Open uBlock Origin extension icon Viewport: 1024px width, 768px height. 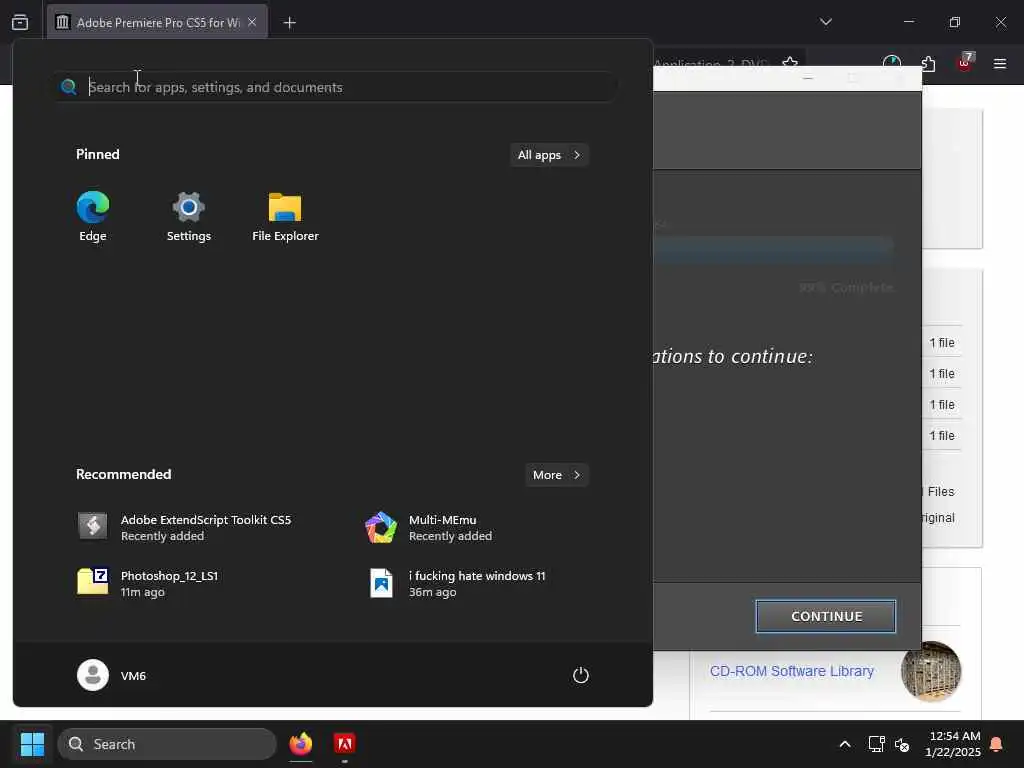tap(965, 62)
